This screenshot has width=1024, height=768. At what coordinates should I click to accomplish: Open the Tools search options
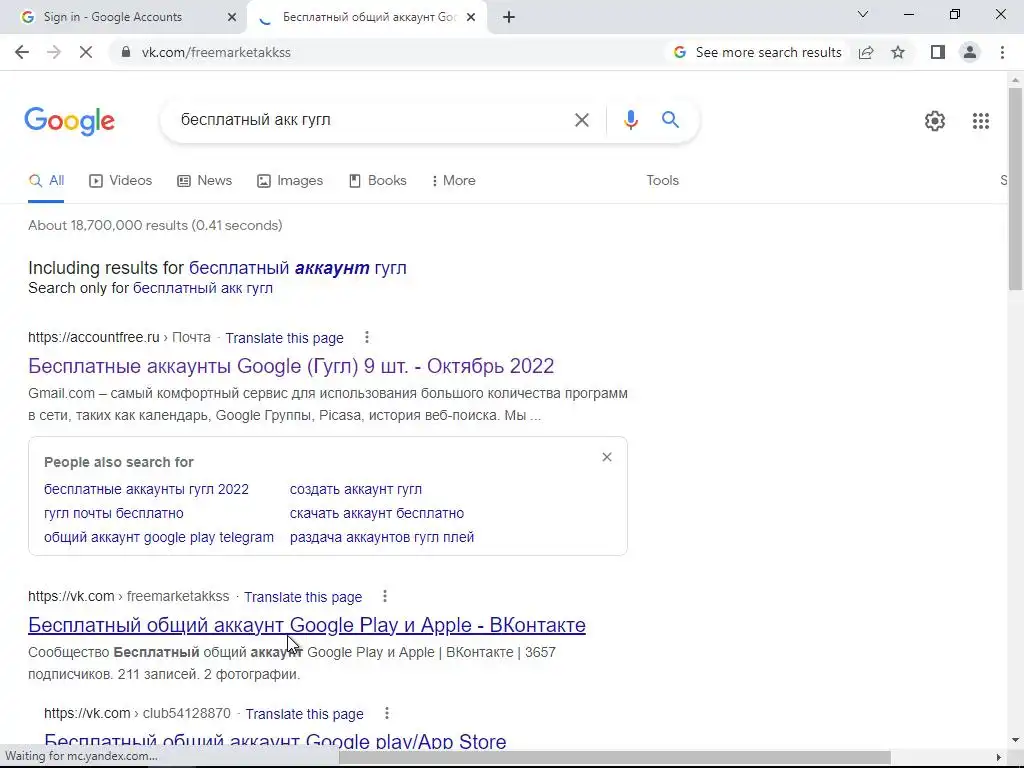point(662,180)
